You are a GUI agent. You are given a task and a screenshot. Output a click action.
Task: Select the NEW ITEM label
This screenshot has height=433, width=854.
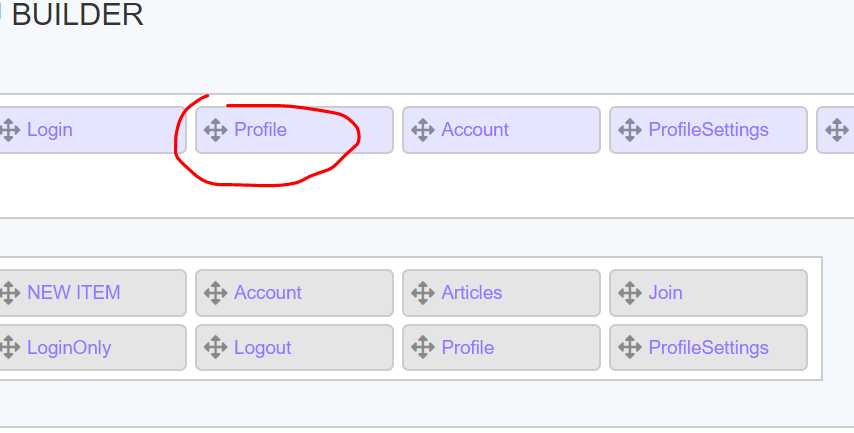73,293
